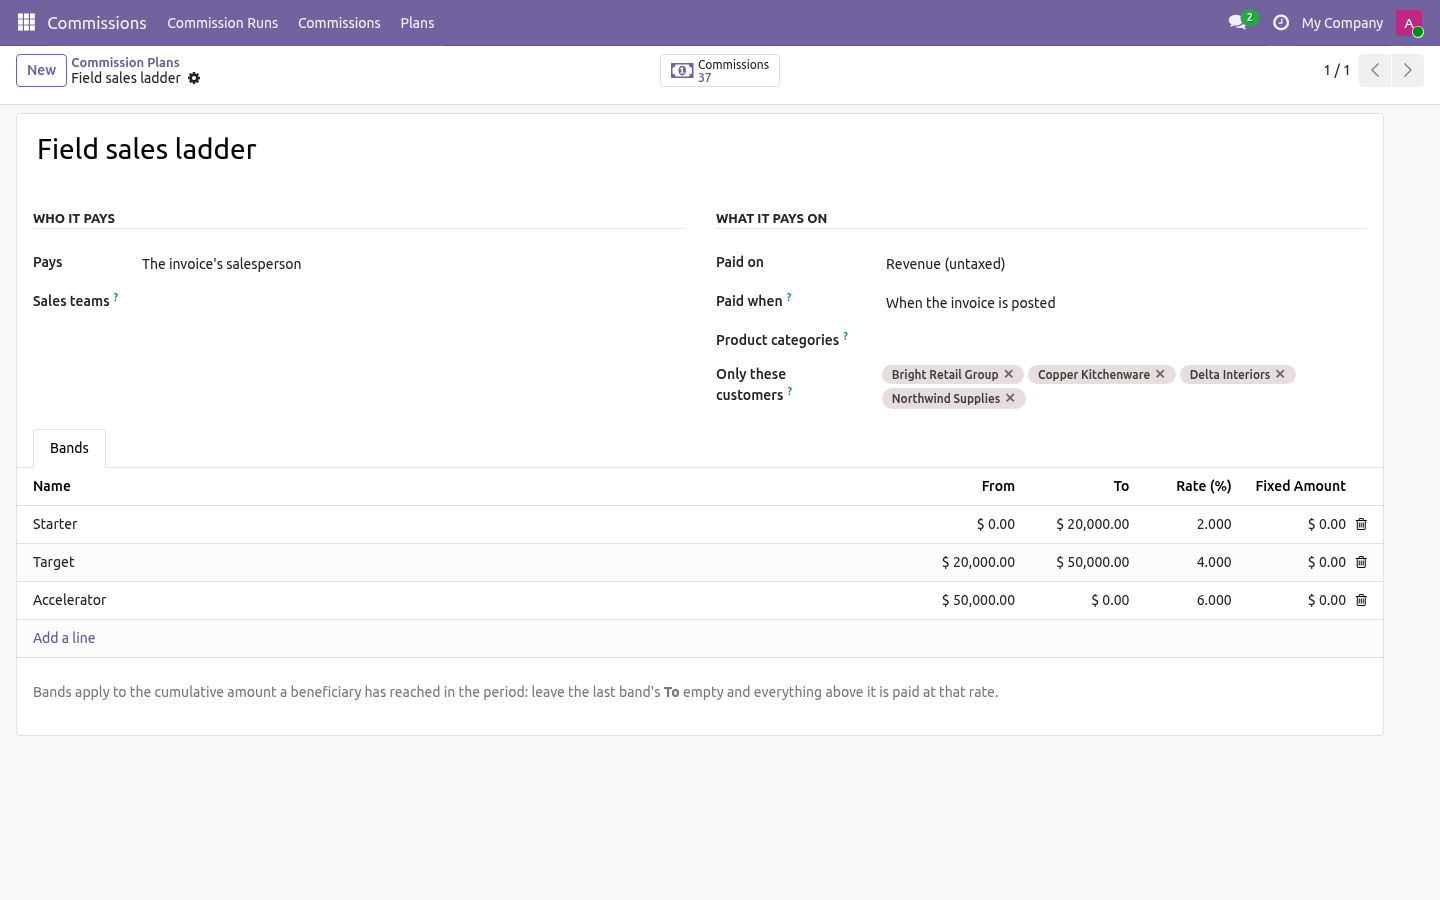This screenshot has height=900, width=1440.
Task: Open the Paid on dropdown
Action: click(x=1126, y=264)
